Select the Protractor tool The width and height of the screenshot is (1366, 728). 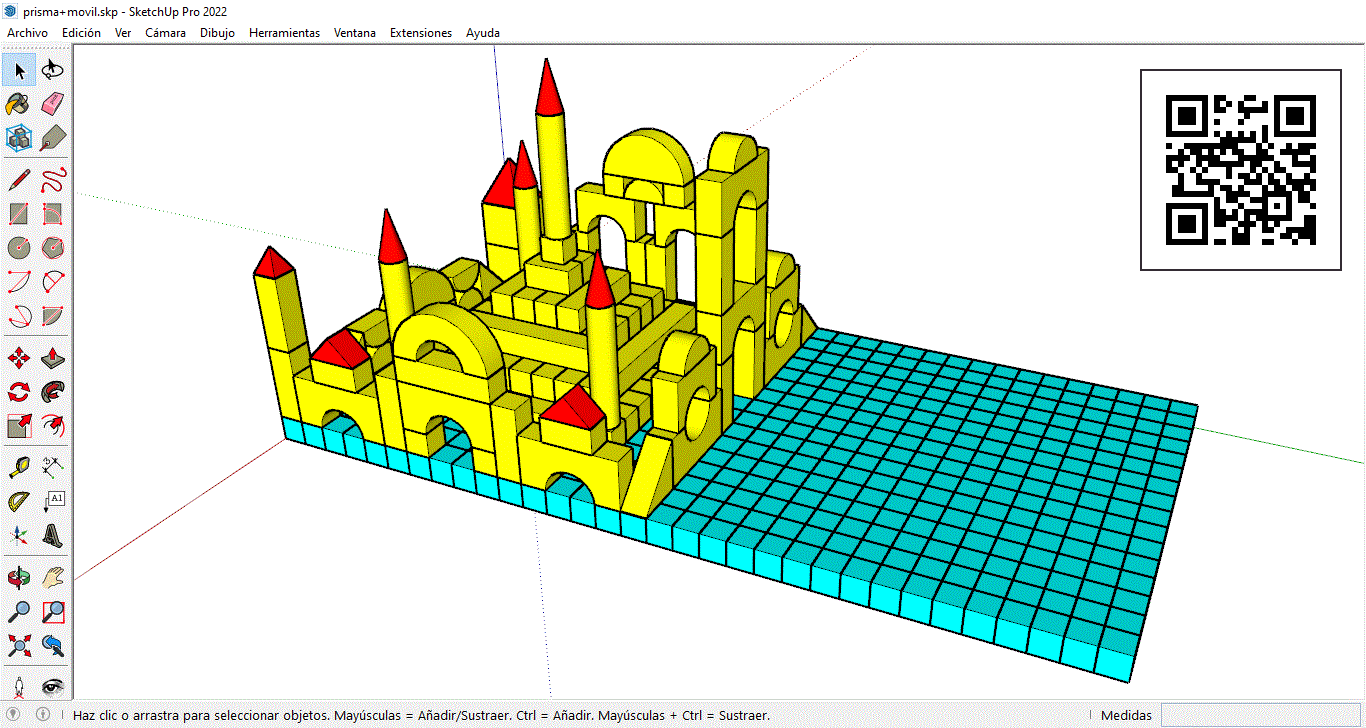[18, 501]
